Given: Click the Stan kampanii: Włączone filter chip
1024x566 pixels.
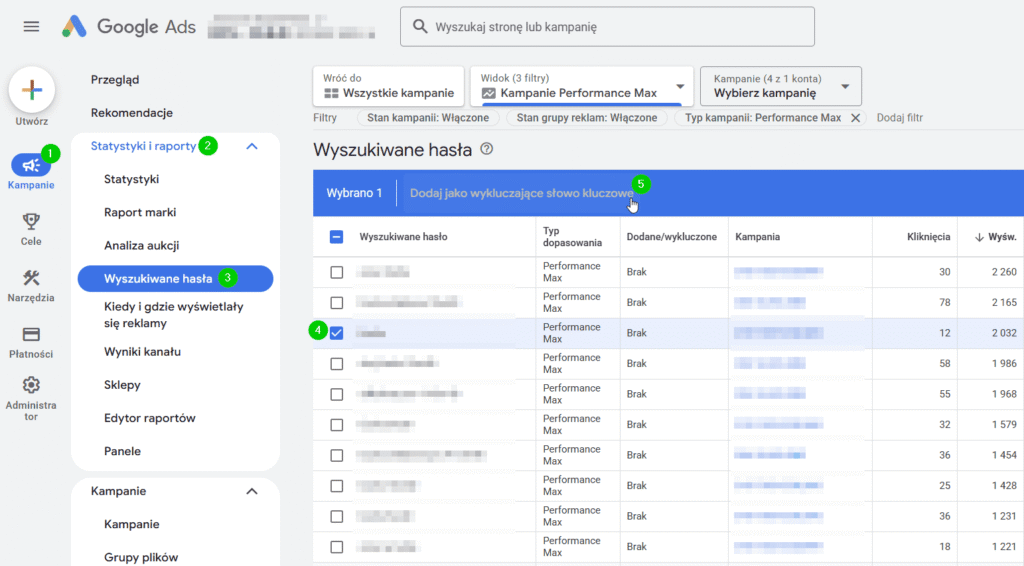Looking at the screenshot, I should [428, 118].
